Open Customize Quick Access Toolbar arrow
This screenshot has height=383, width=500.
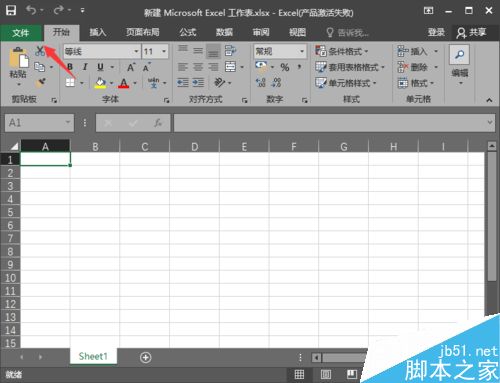pyautogui.click(x=82, y=11)
